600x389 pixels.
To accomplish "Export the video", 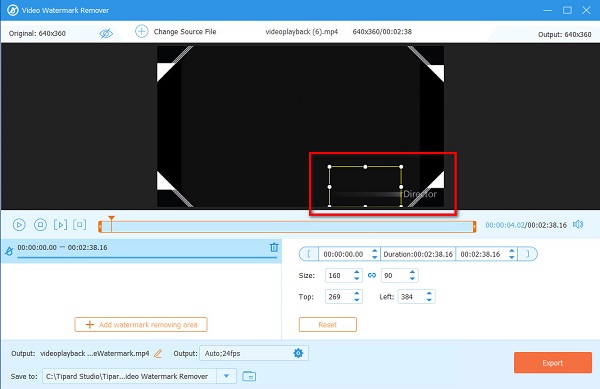I will [x=553, y=363].
